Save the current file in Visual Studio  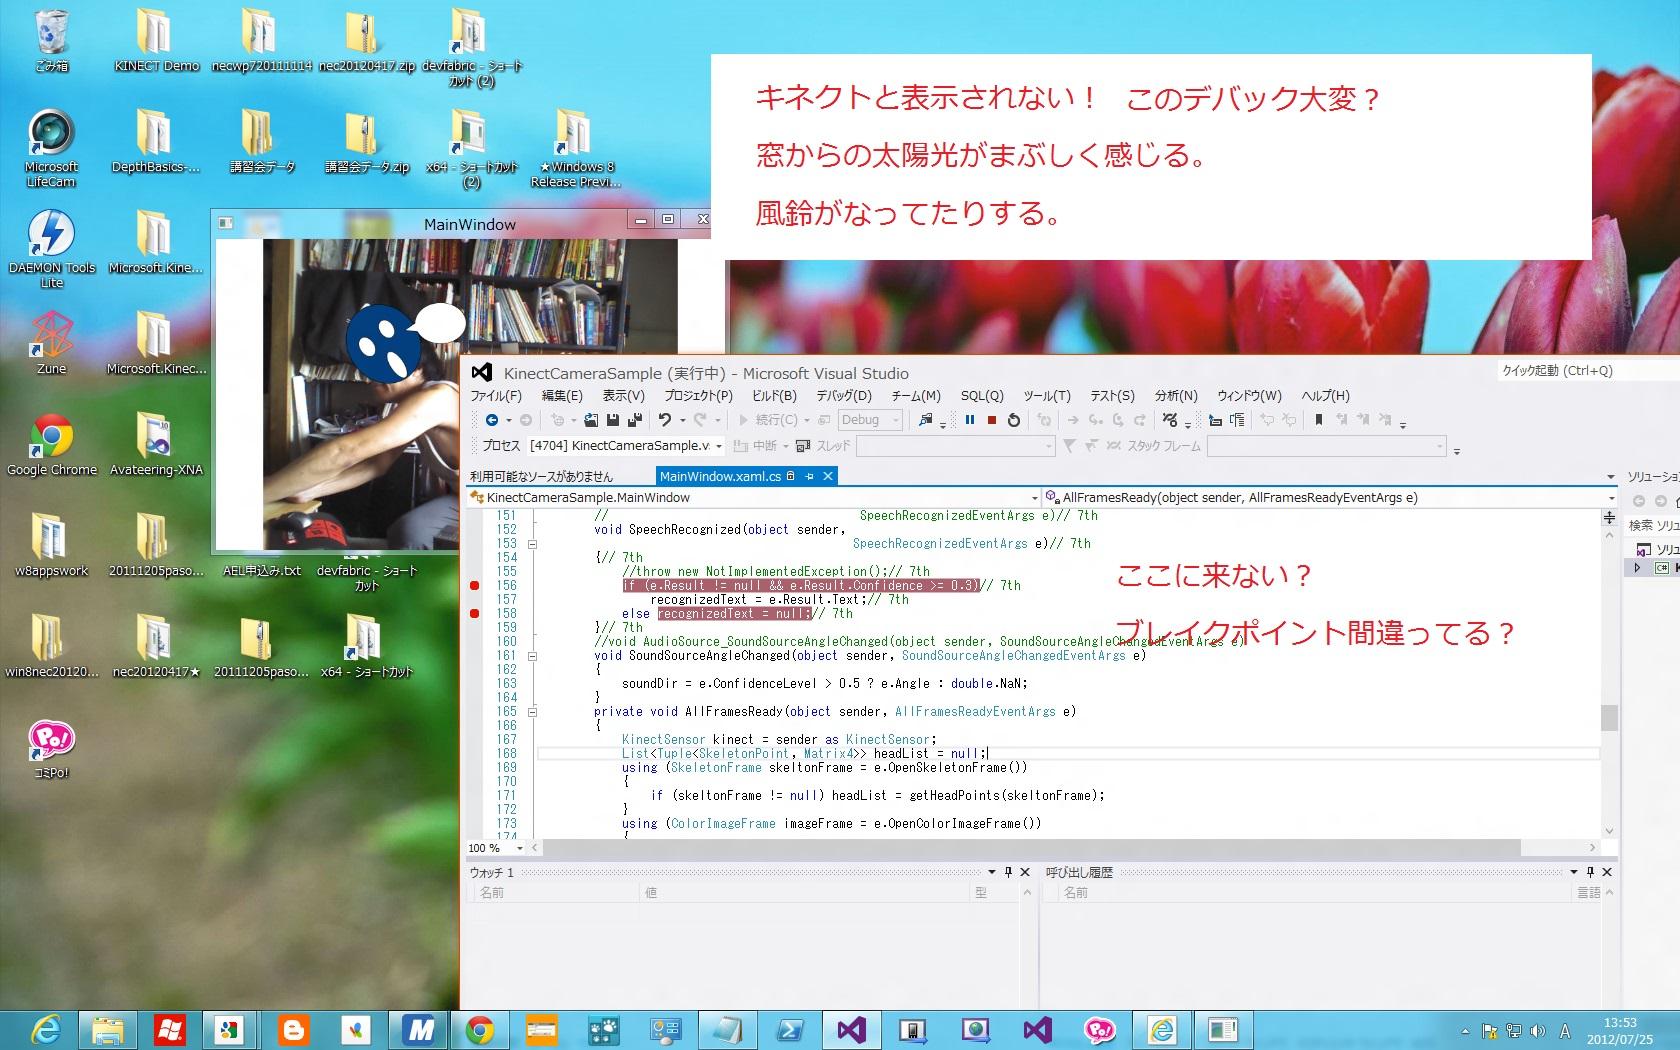[613, 420]
